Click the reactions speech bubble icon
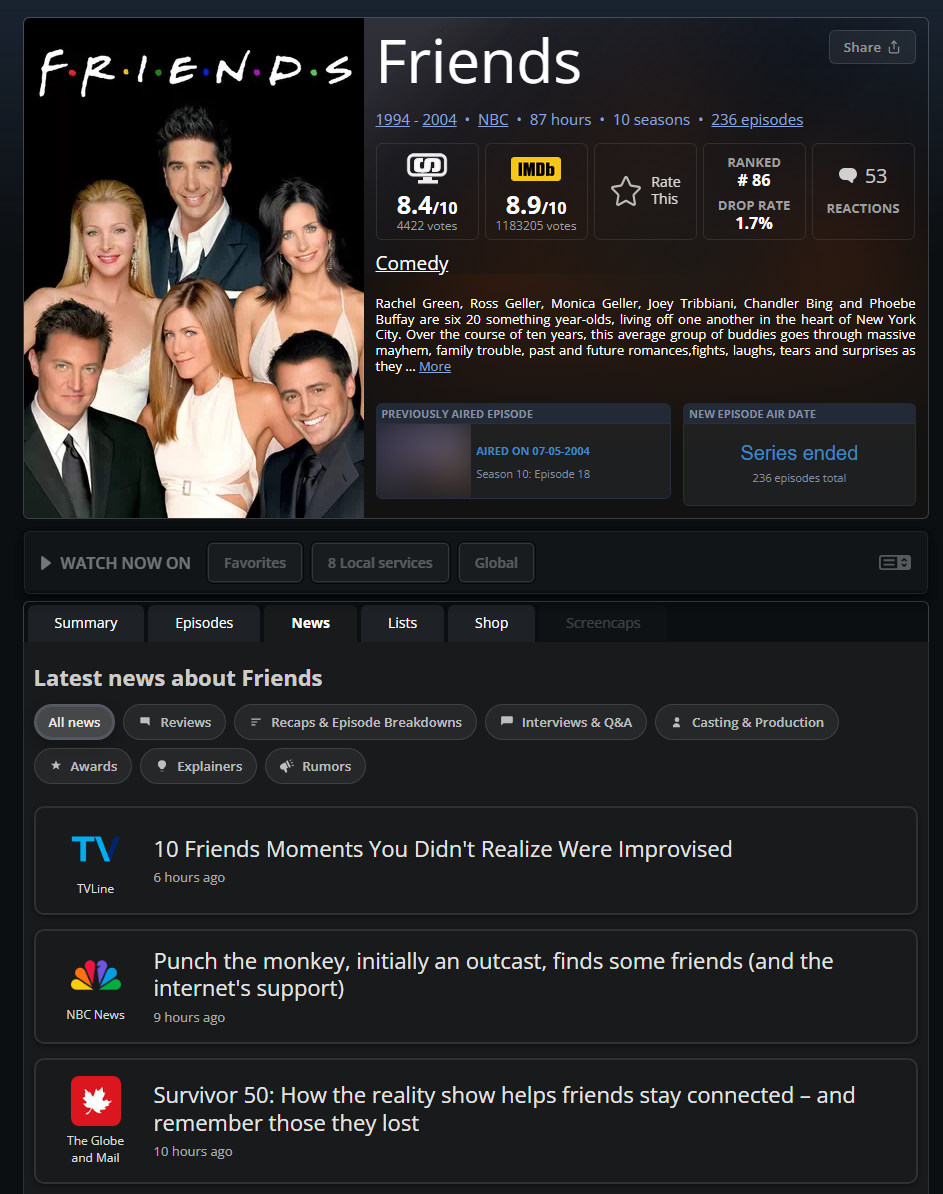The width and height of the screenshot is (943, 1194). [848, 176]
